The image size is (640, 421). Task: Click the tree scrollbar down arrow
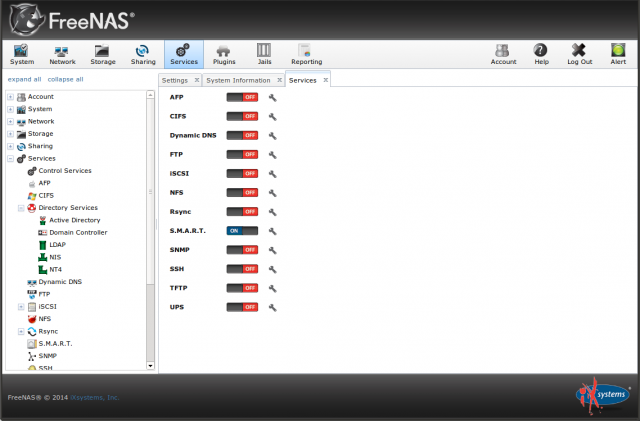point(151,366)
